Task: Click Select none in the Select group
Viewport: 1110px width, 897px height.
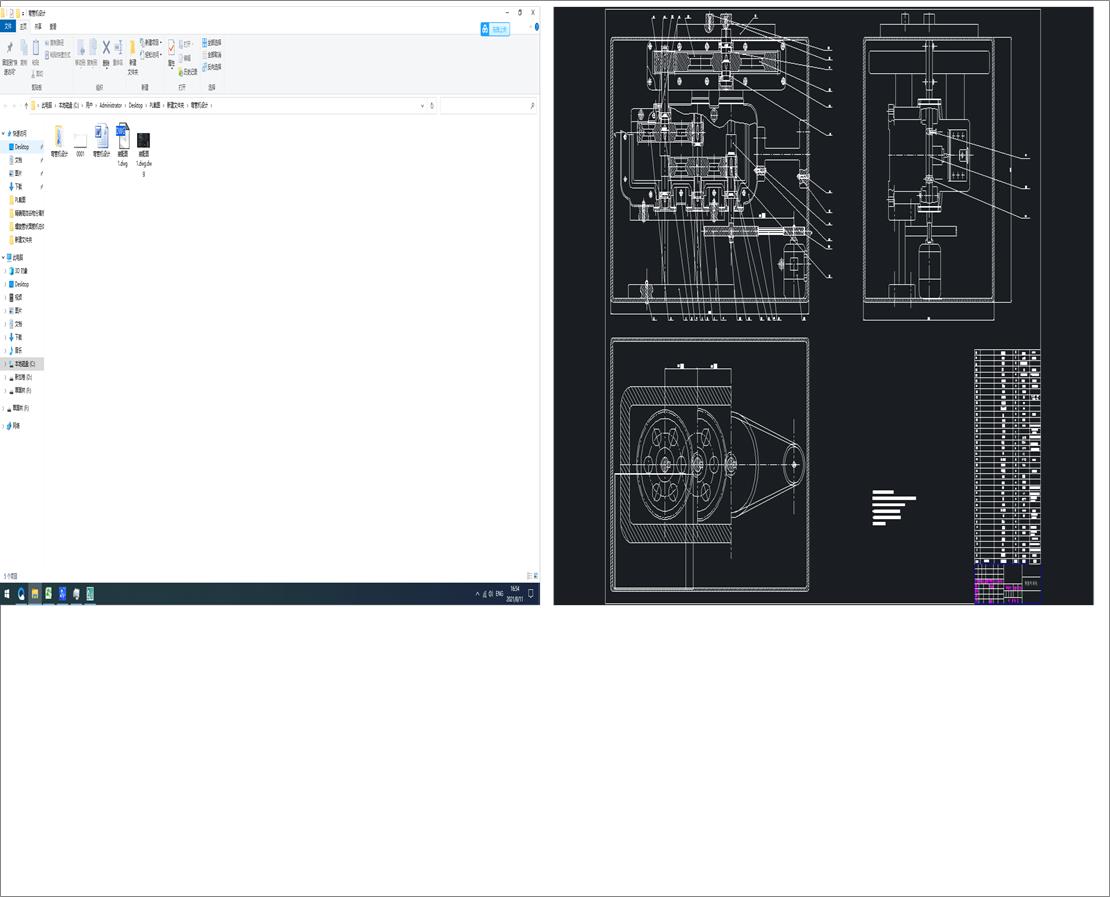Action: (212, 55)
